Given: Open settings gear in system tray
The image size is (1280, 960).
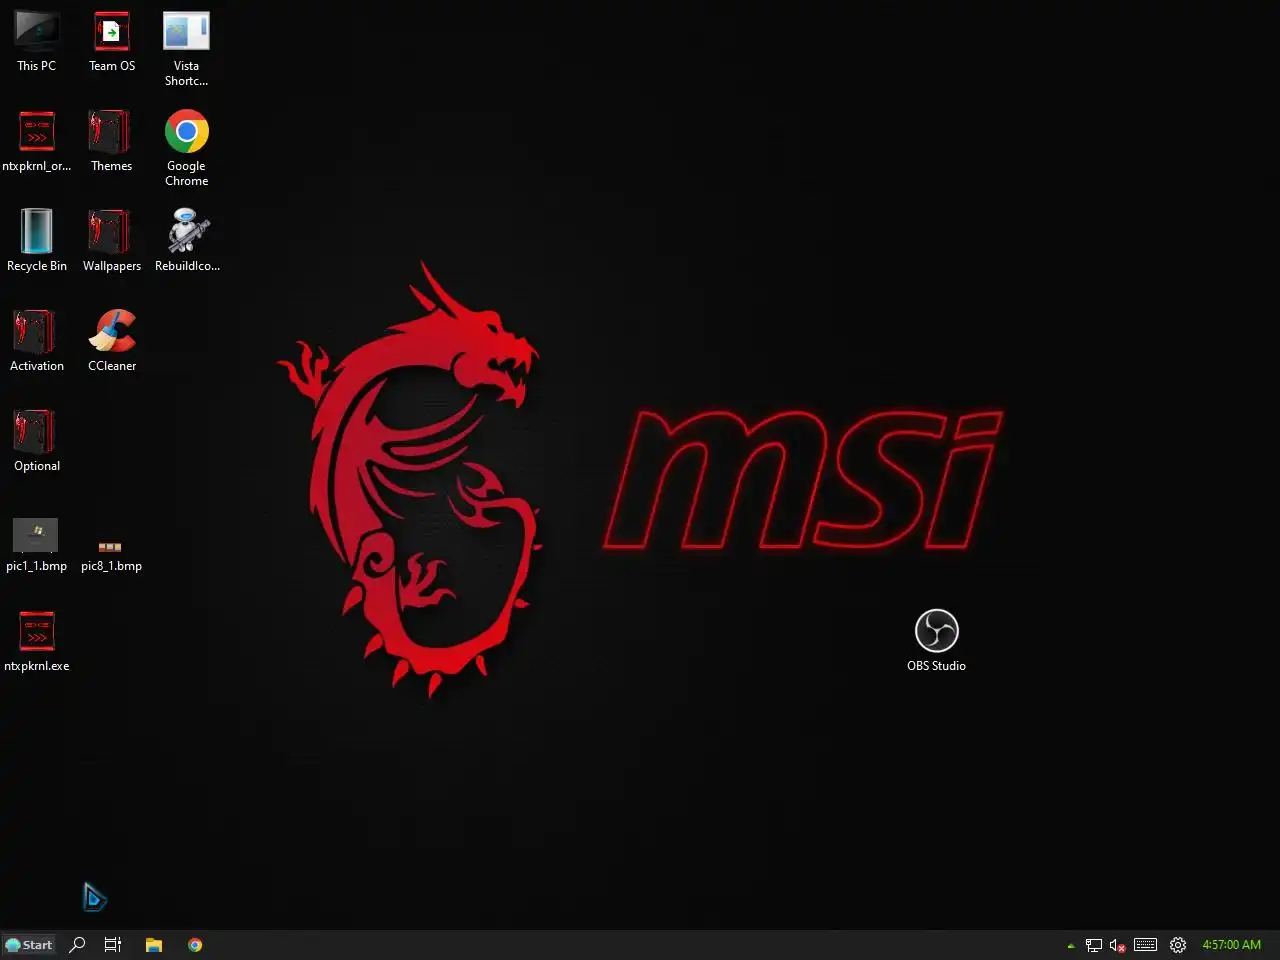Looking at the screenshot, I should coord(1178,945).
